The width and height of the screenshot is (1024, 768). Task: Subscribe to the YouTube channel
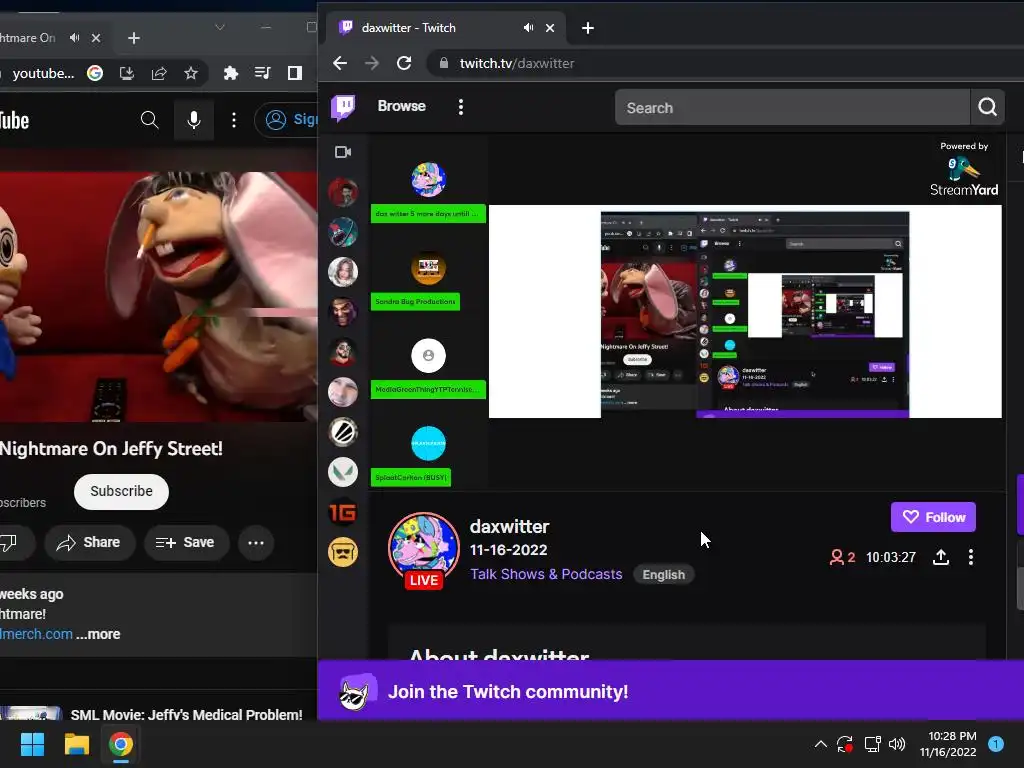point(121,491)
